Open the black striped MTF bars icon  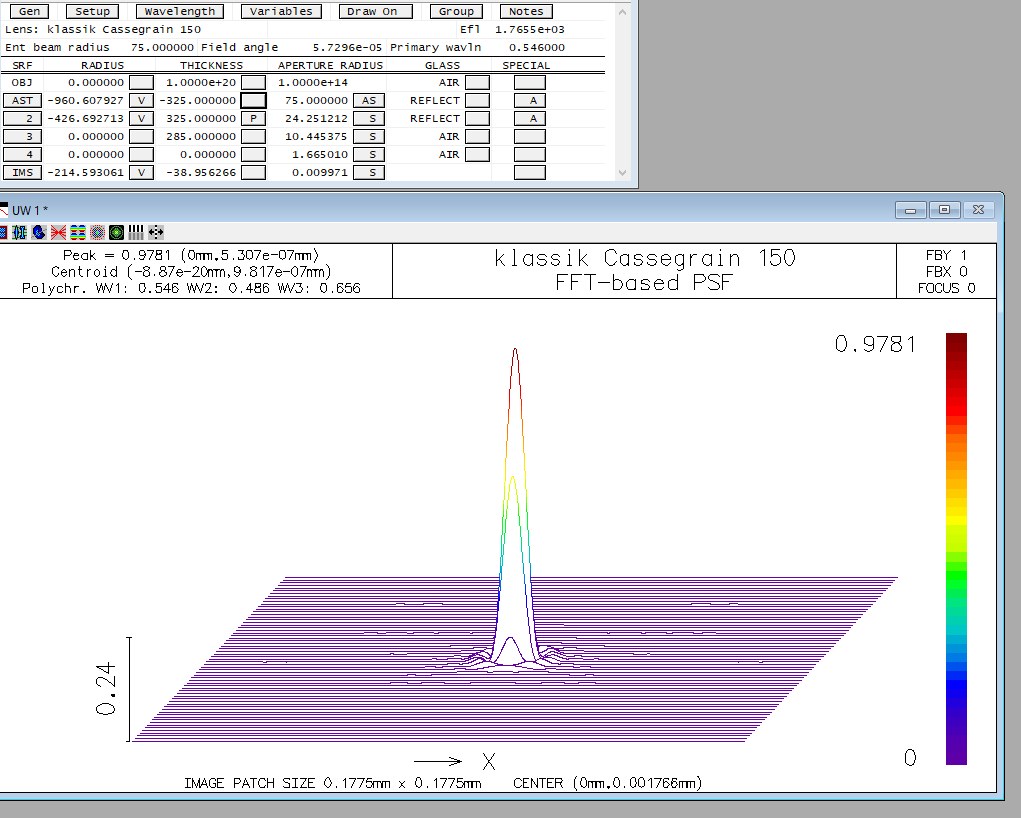(x=136, y=232)
